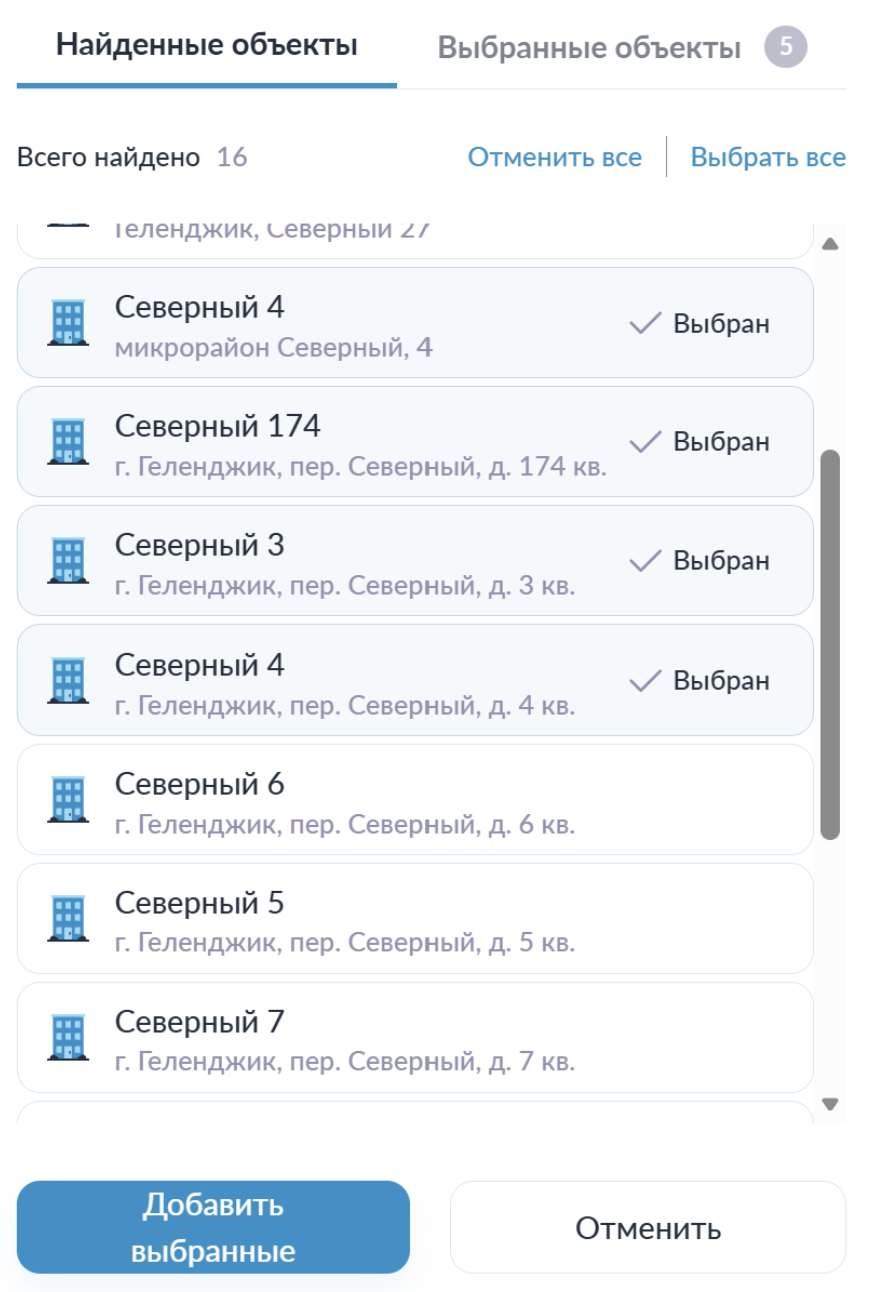This screenshot has width=872, height=1292.
Task: Click the vertical scrollbar thumb of the list
Action: tap(830, 644)
